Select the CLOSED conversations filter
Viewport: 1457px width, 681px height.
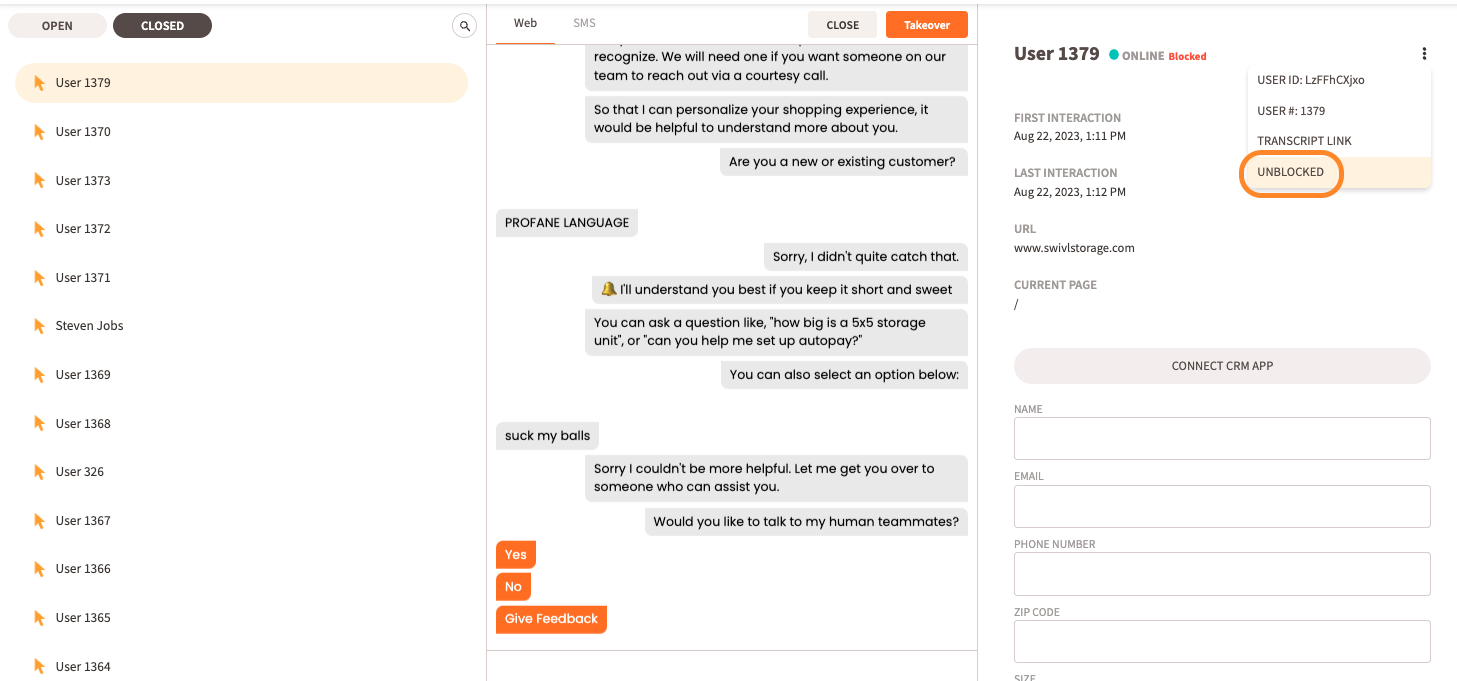click(x=162, y=26)
